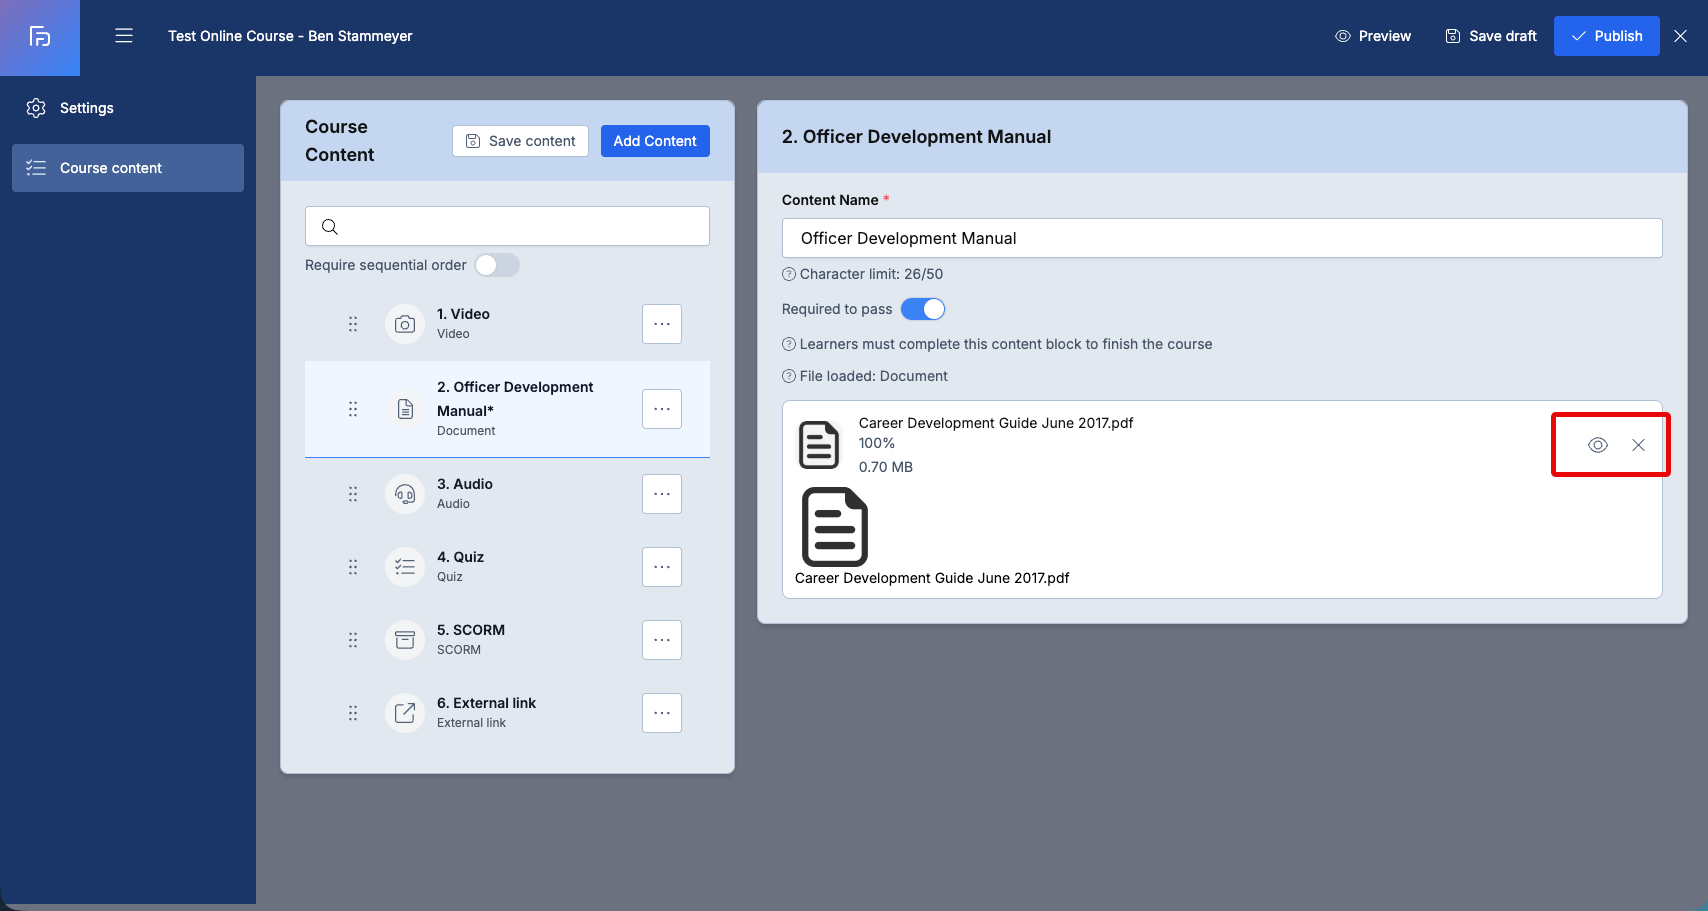Image resolution: width=1708 pixels, height=911 pixels.
Task: Click the archive box icon for SCORM
Action: tap(405, 640)
